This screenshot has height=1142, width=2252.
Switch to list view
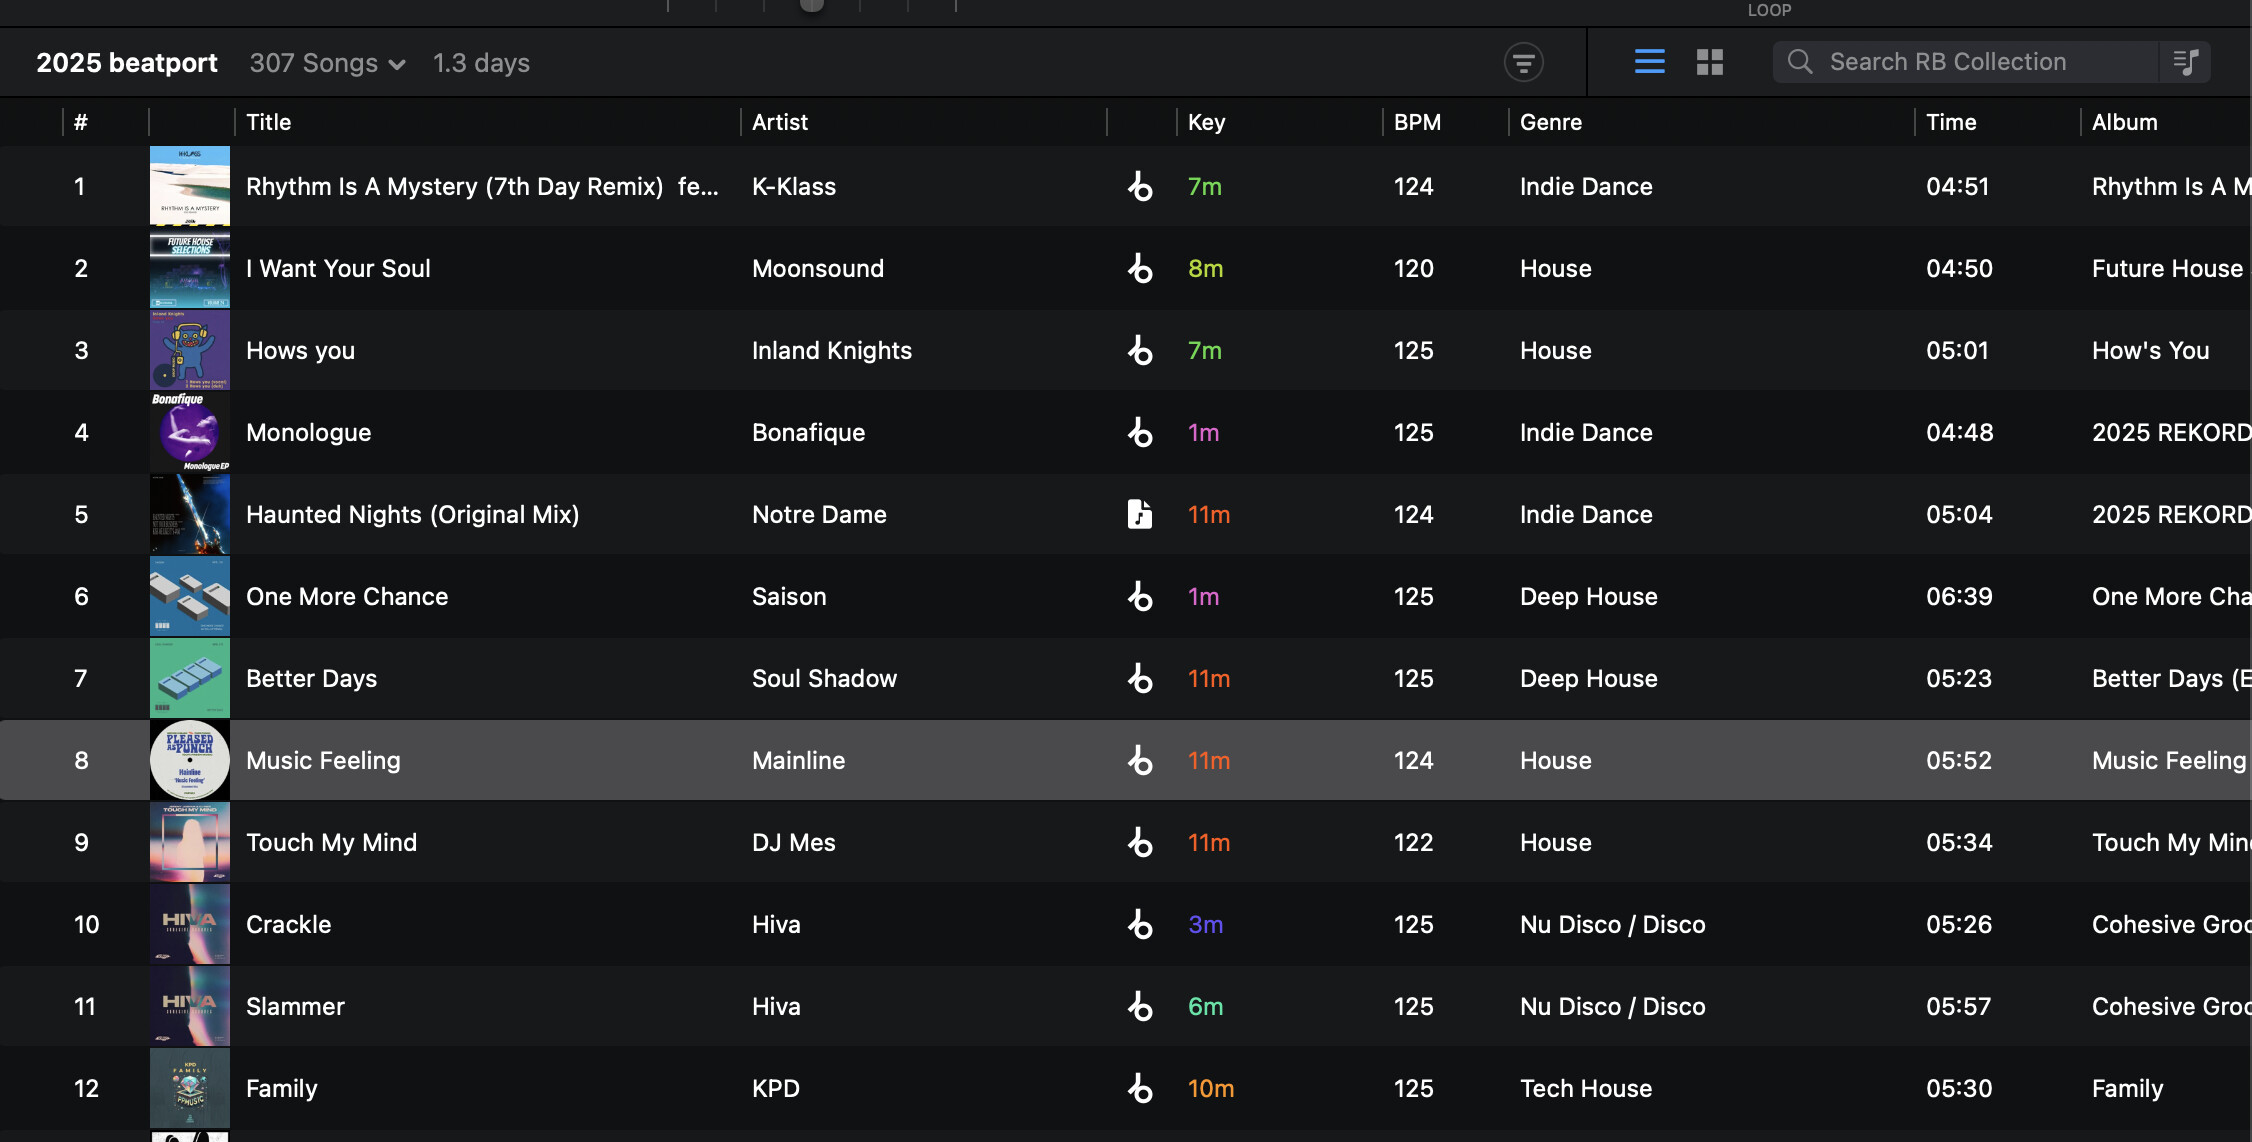[x=1649, y=62]
